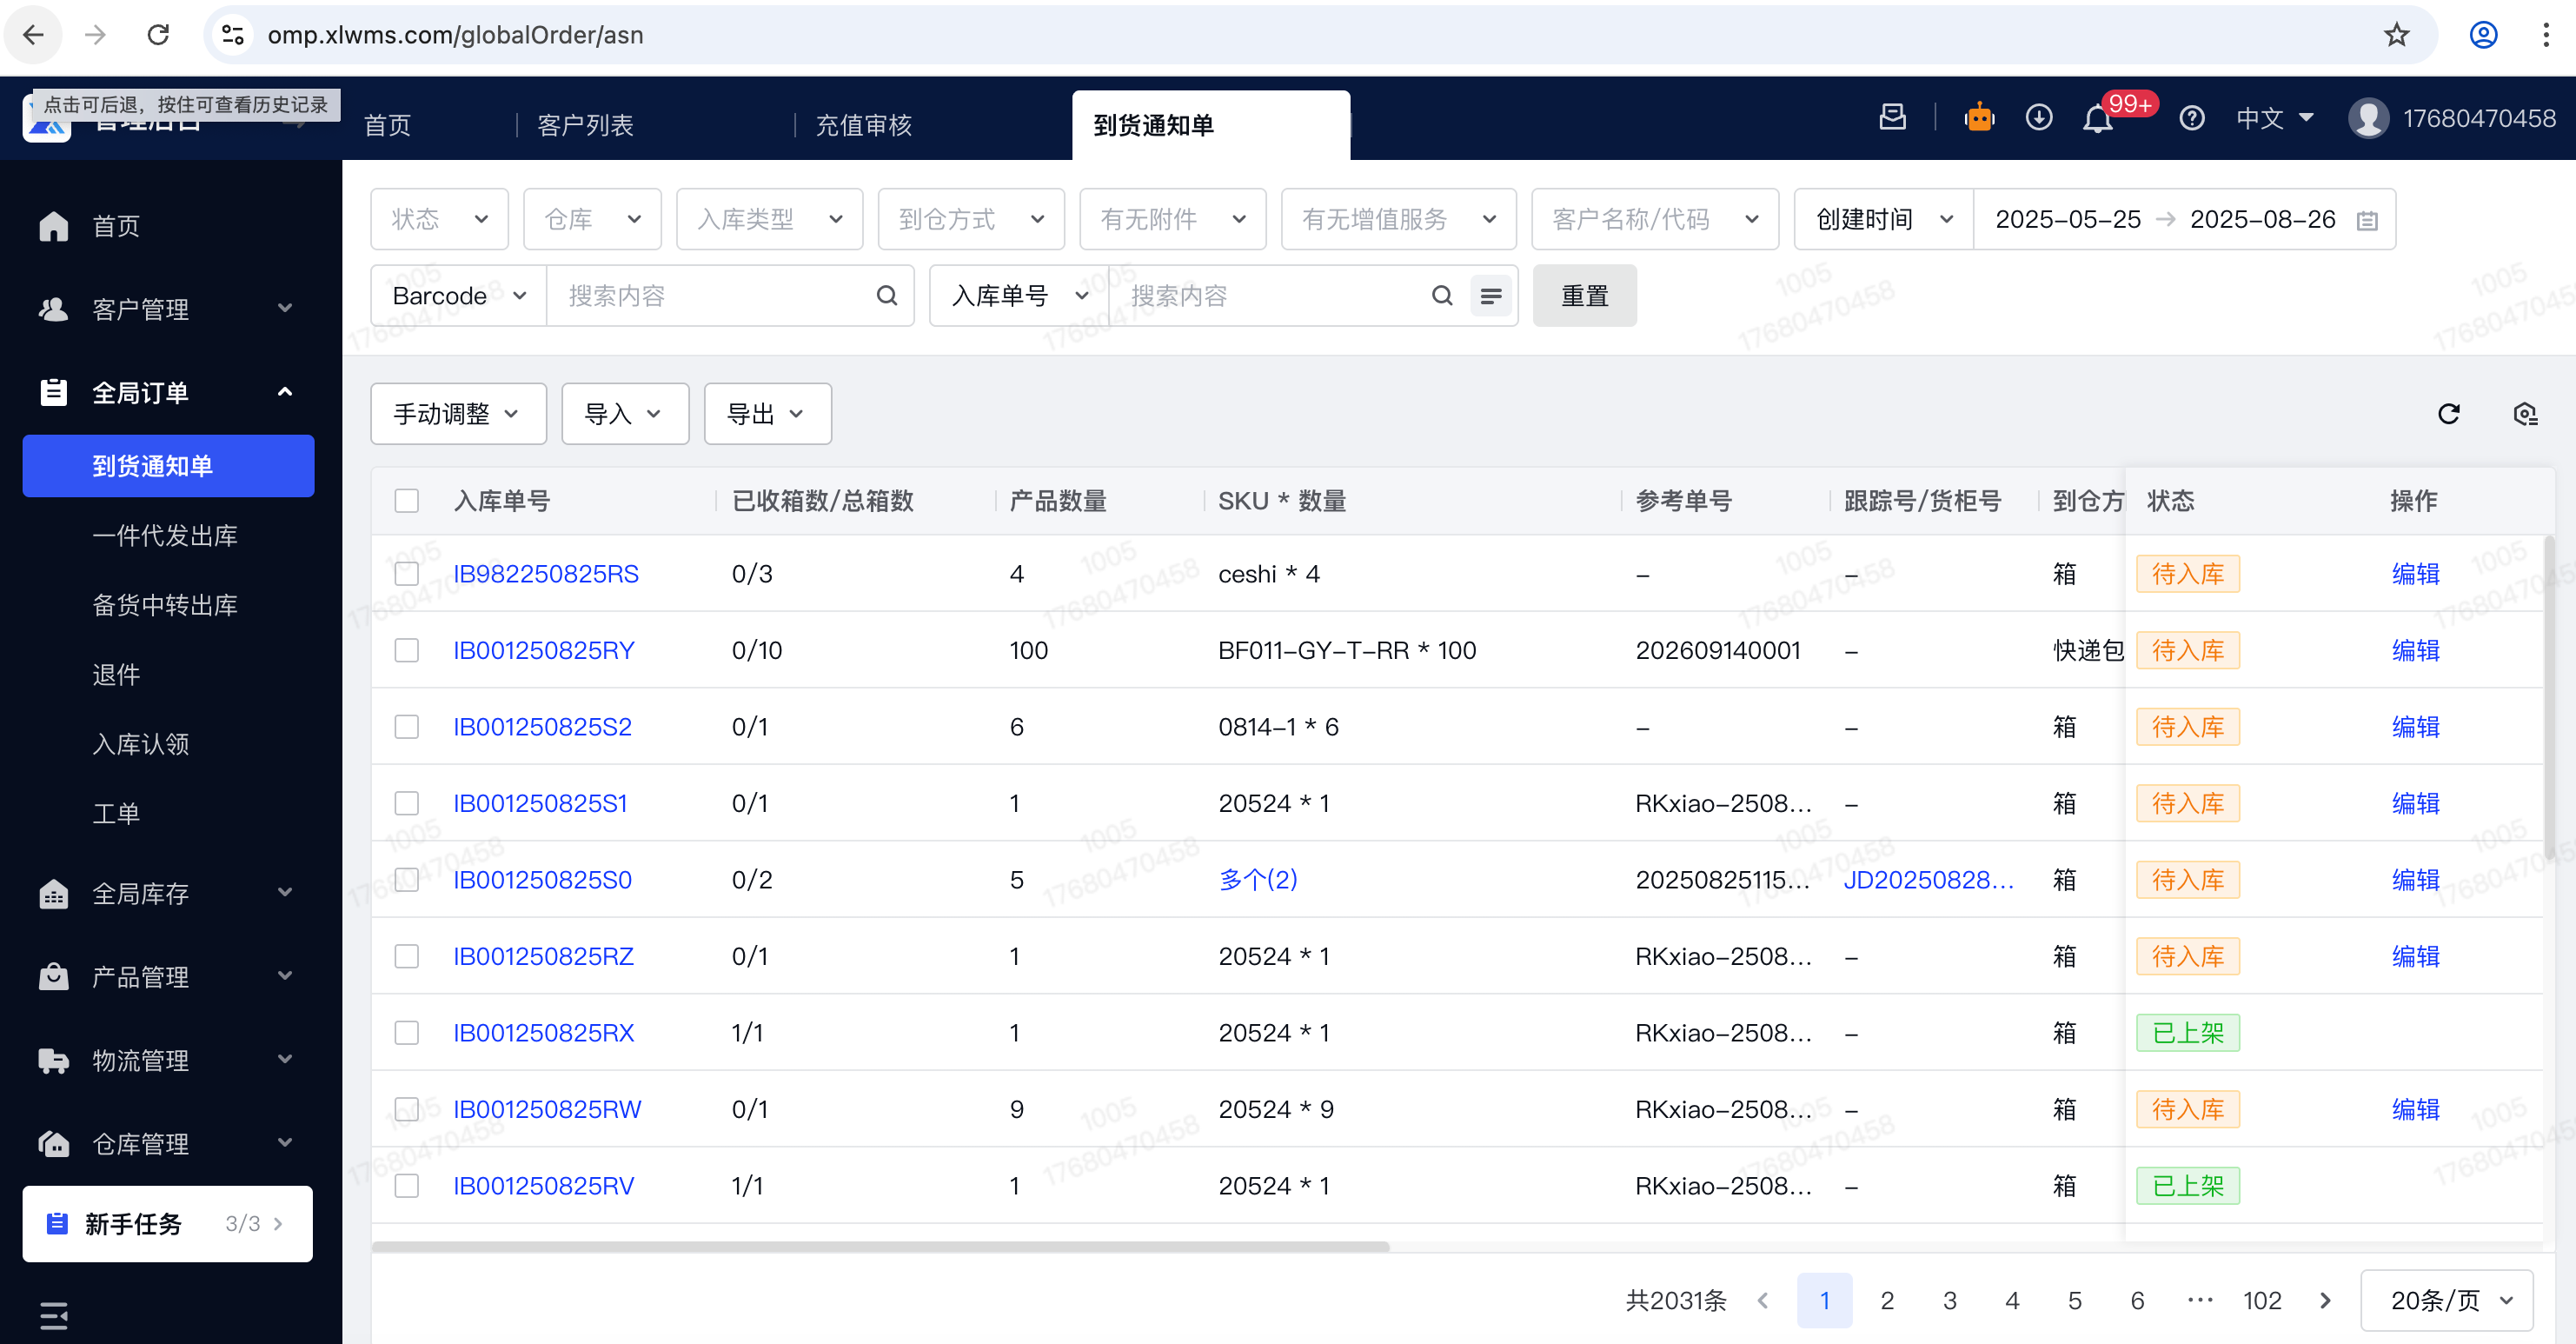Open 备货中转出库 in the sidebar
Image resolution: width=2576 pixels, height=1344 pixels.
click(x=165, y=605)
